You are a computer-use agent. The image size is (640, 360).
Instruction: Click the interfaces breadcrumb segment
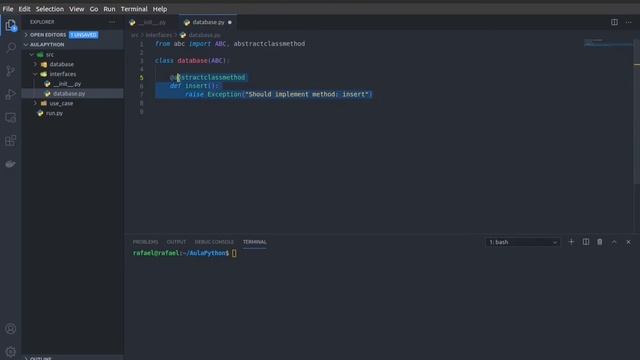coord(159,36)
